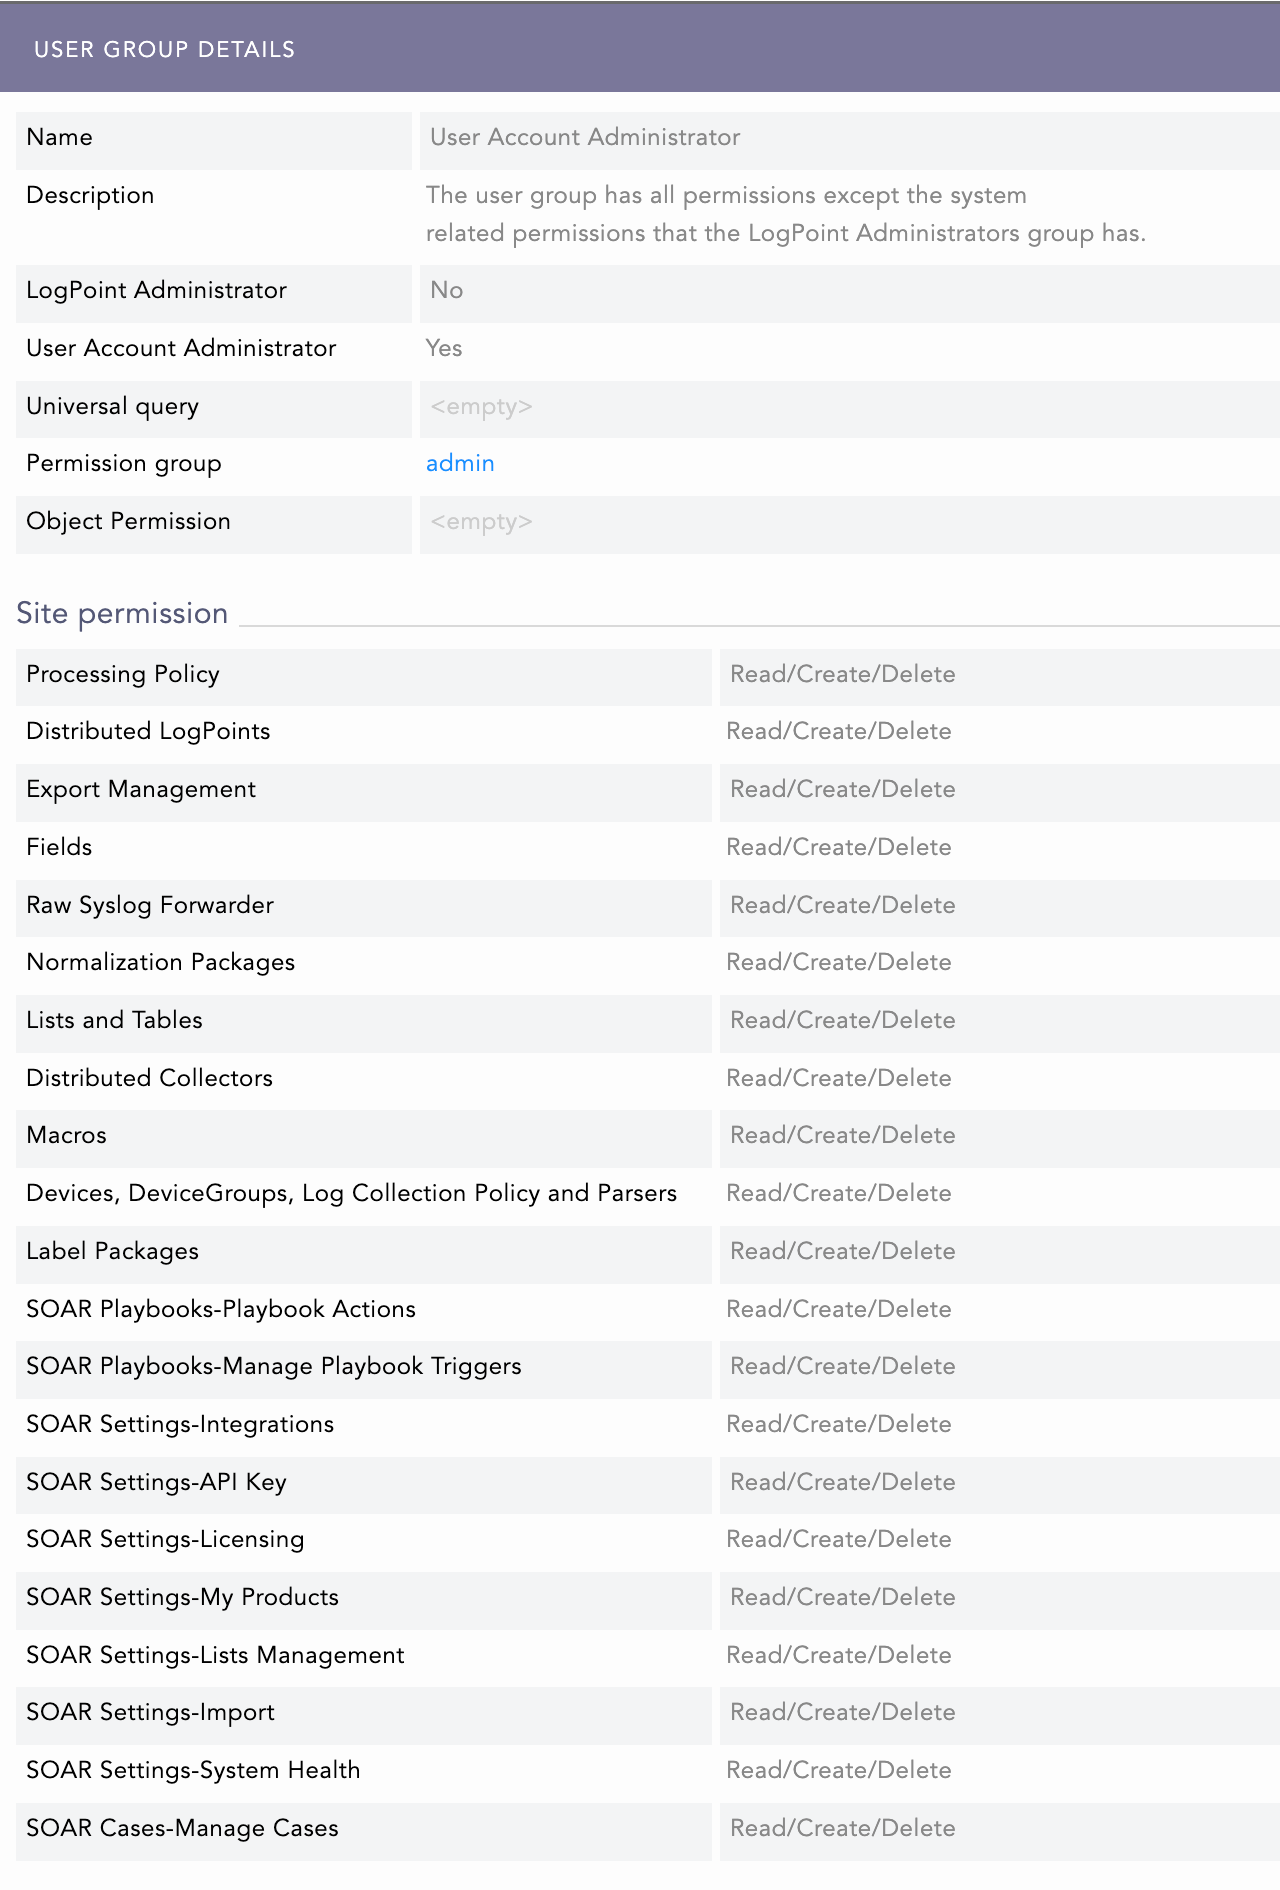
Task: Click the User Group Details header
Action: coord(165,49)
